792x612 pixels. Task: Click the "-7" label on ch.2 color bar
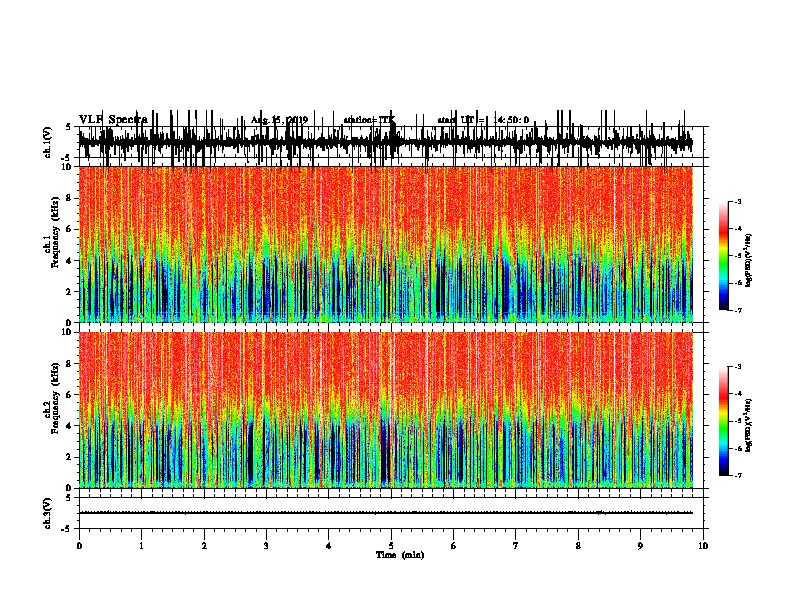pos(737,476)
